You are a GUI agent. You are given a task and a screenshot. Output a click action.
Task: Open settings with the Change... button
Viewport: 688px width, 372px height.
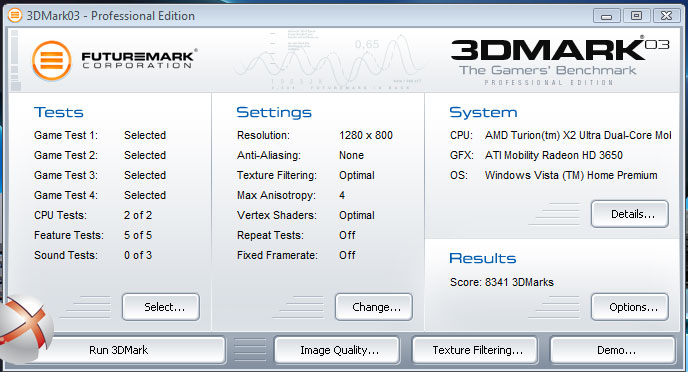pyautogui.click(x=374, y=307)
